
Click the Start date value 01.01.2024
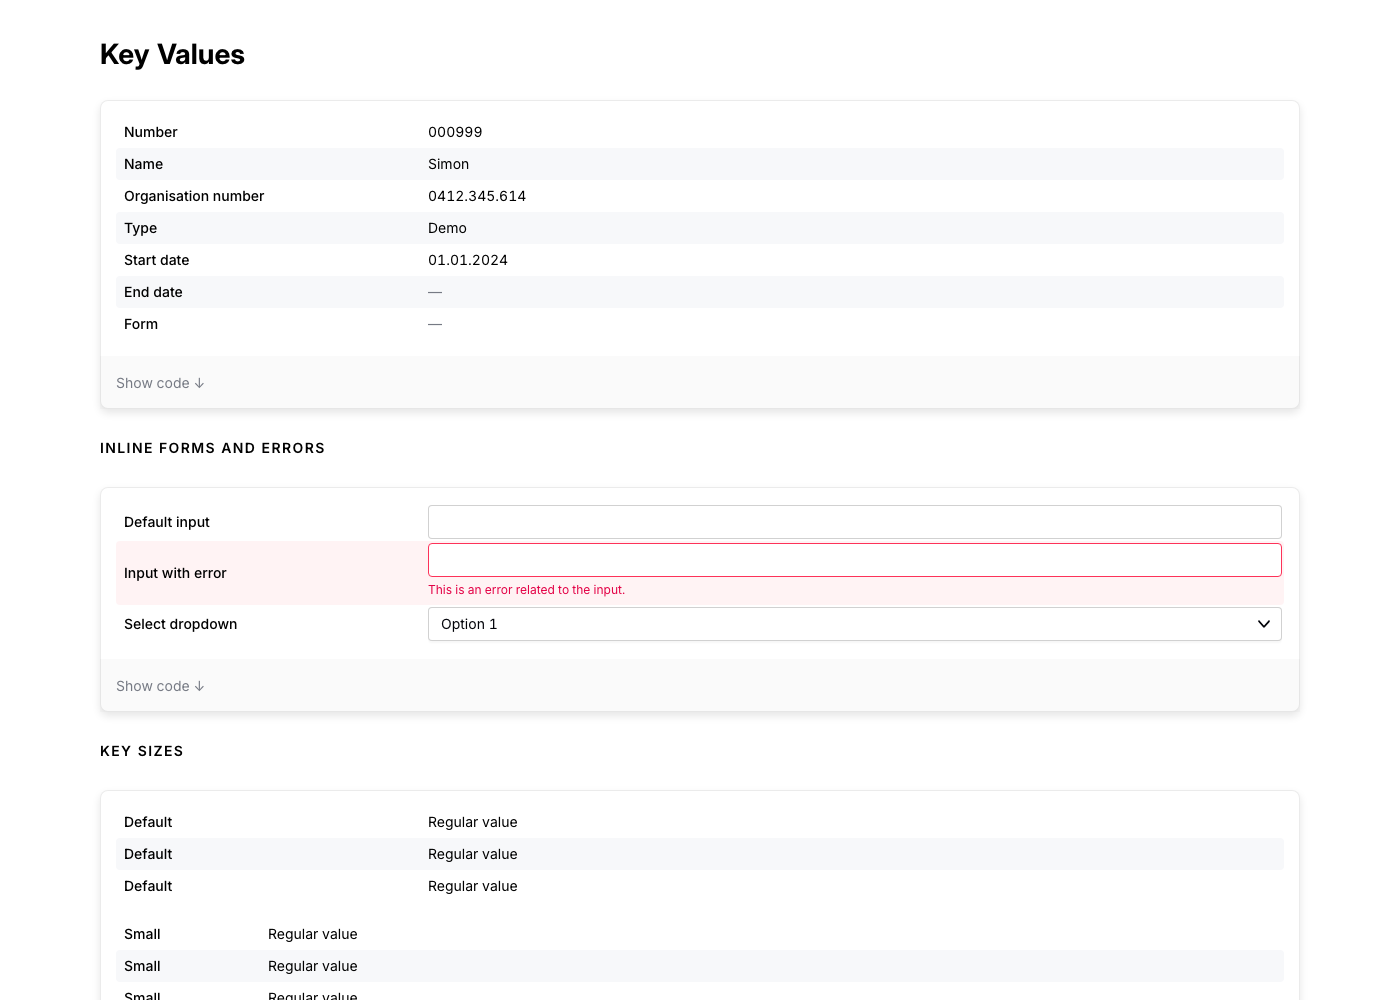467,260
